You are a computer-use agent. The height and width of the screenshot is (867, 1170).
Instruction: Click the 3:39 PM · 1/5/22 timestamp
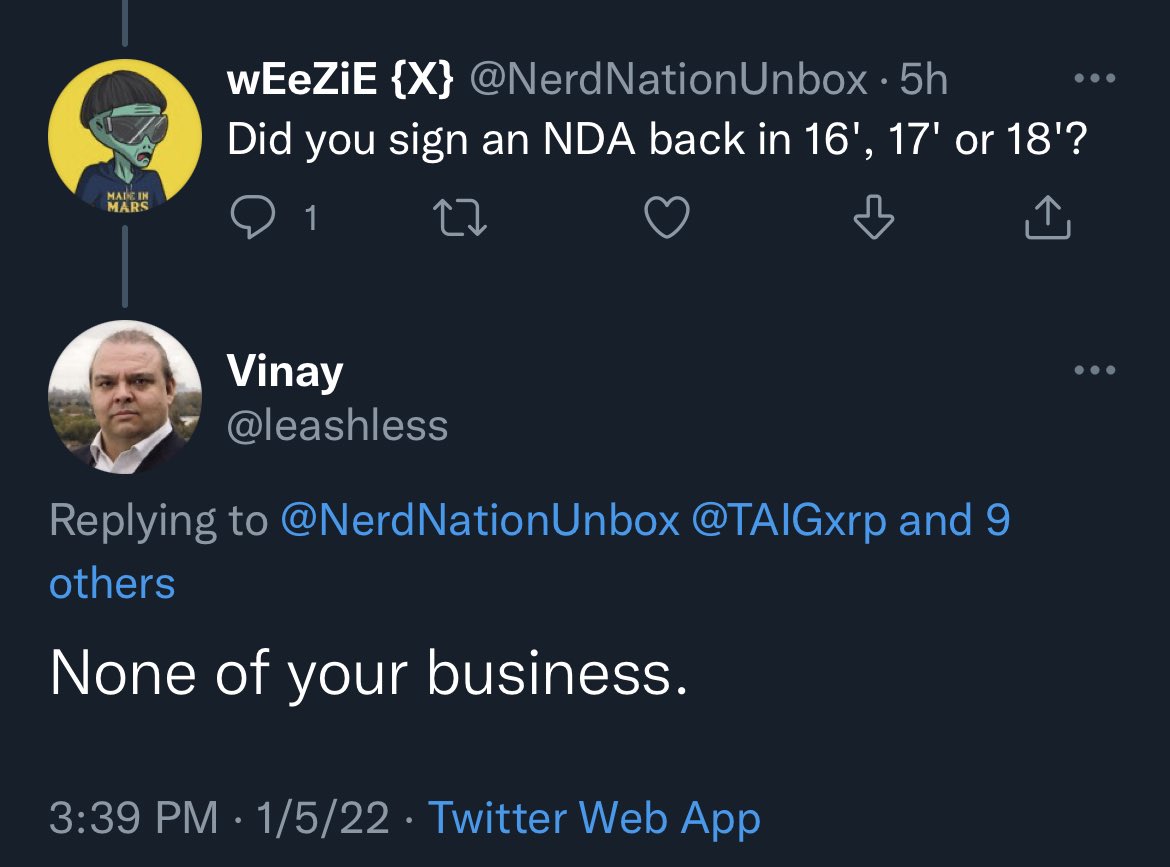[219, 818]
